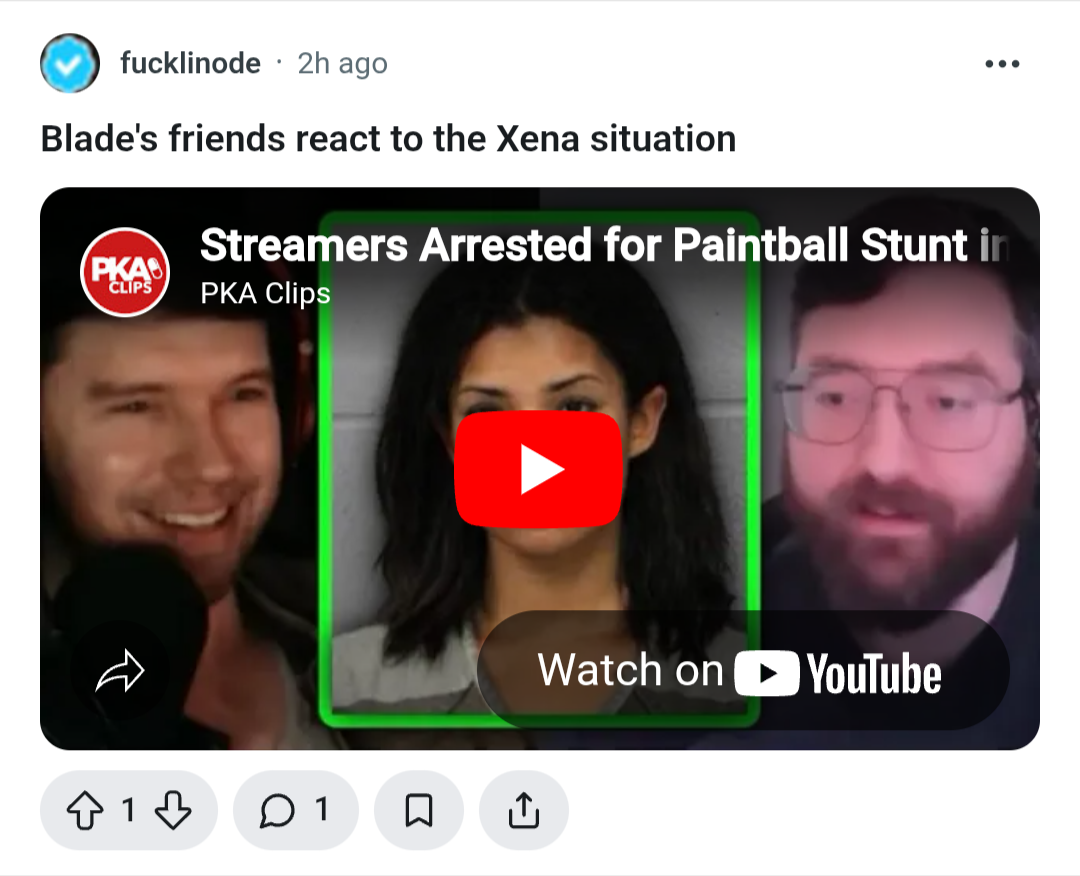Click the vote count number between arrows
The width and height of the screenshot is (1080, 876).
[x=129, y=810]
